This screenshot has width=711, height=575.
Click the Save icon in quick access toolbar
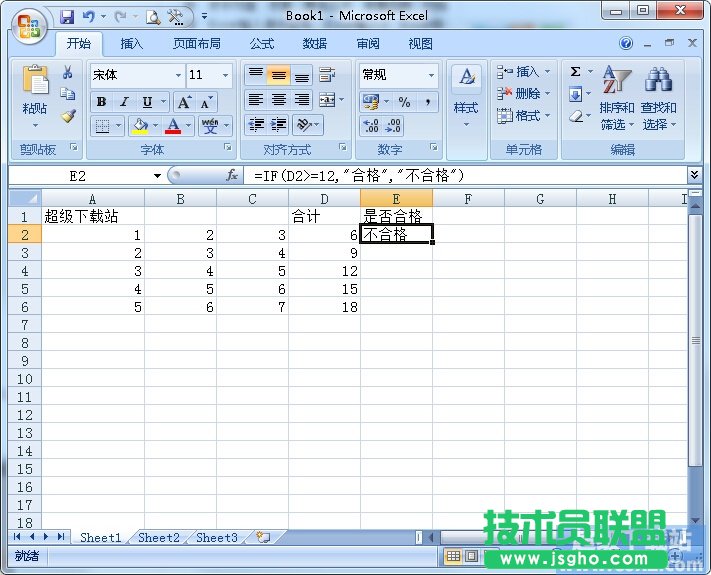pyautogui.click(x=67, y=16)
